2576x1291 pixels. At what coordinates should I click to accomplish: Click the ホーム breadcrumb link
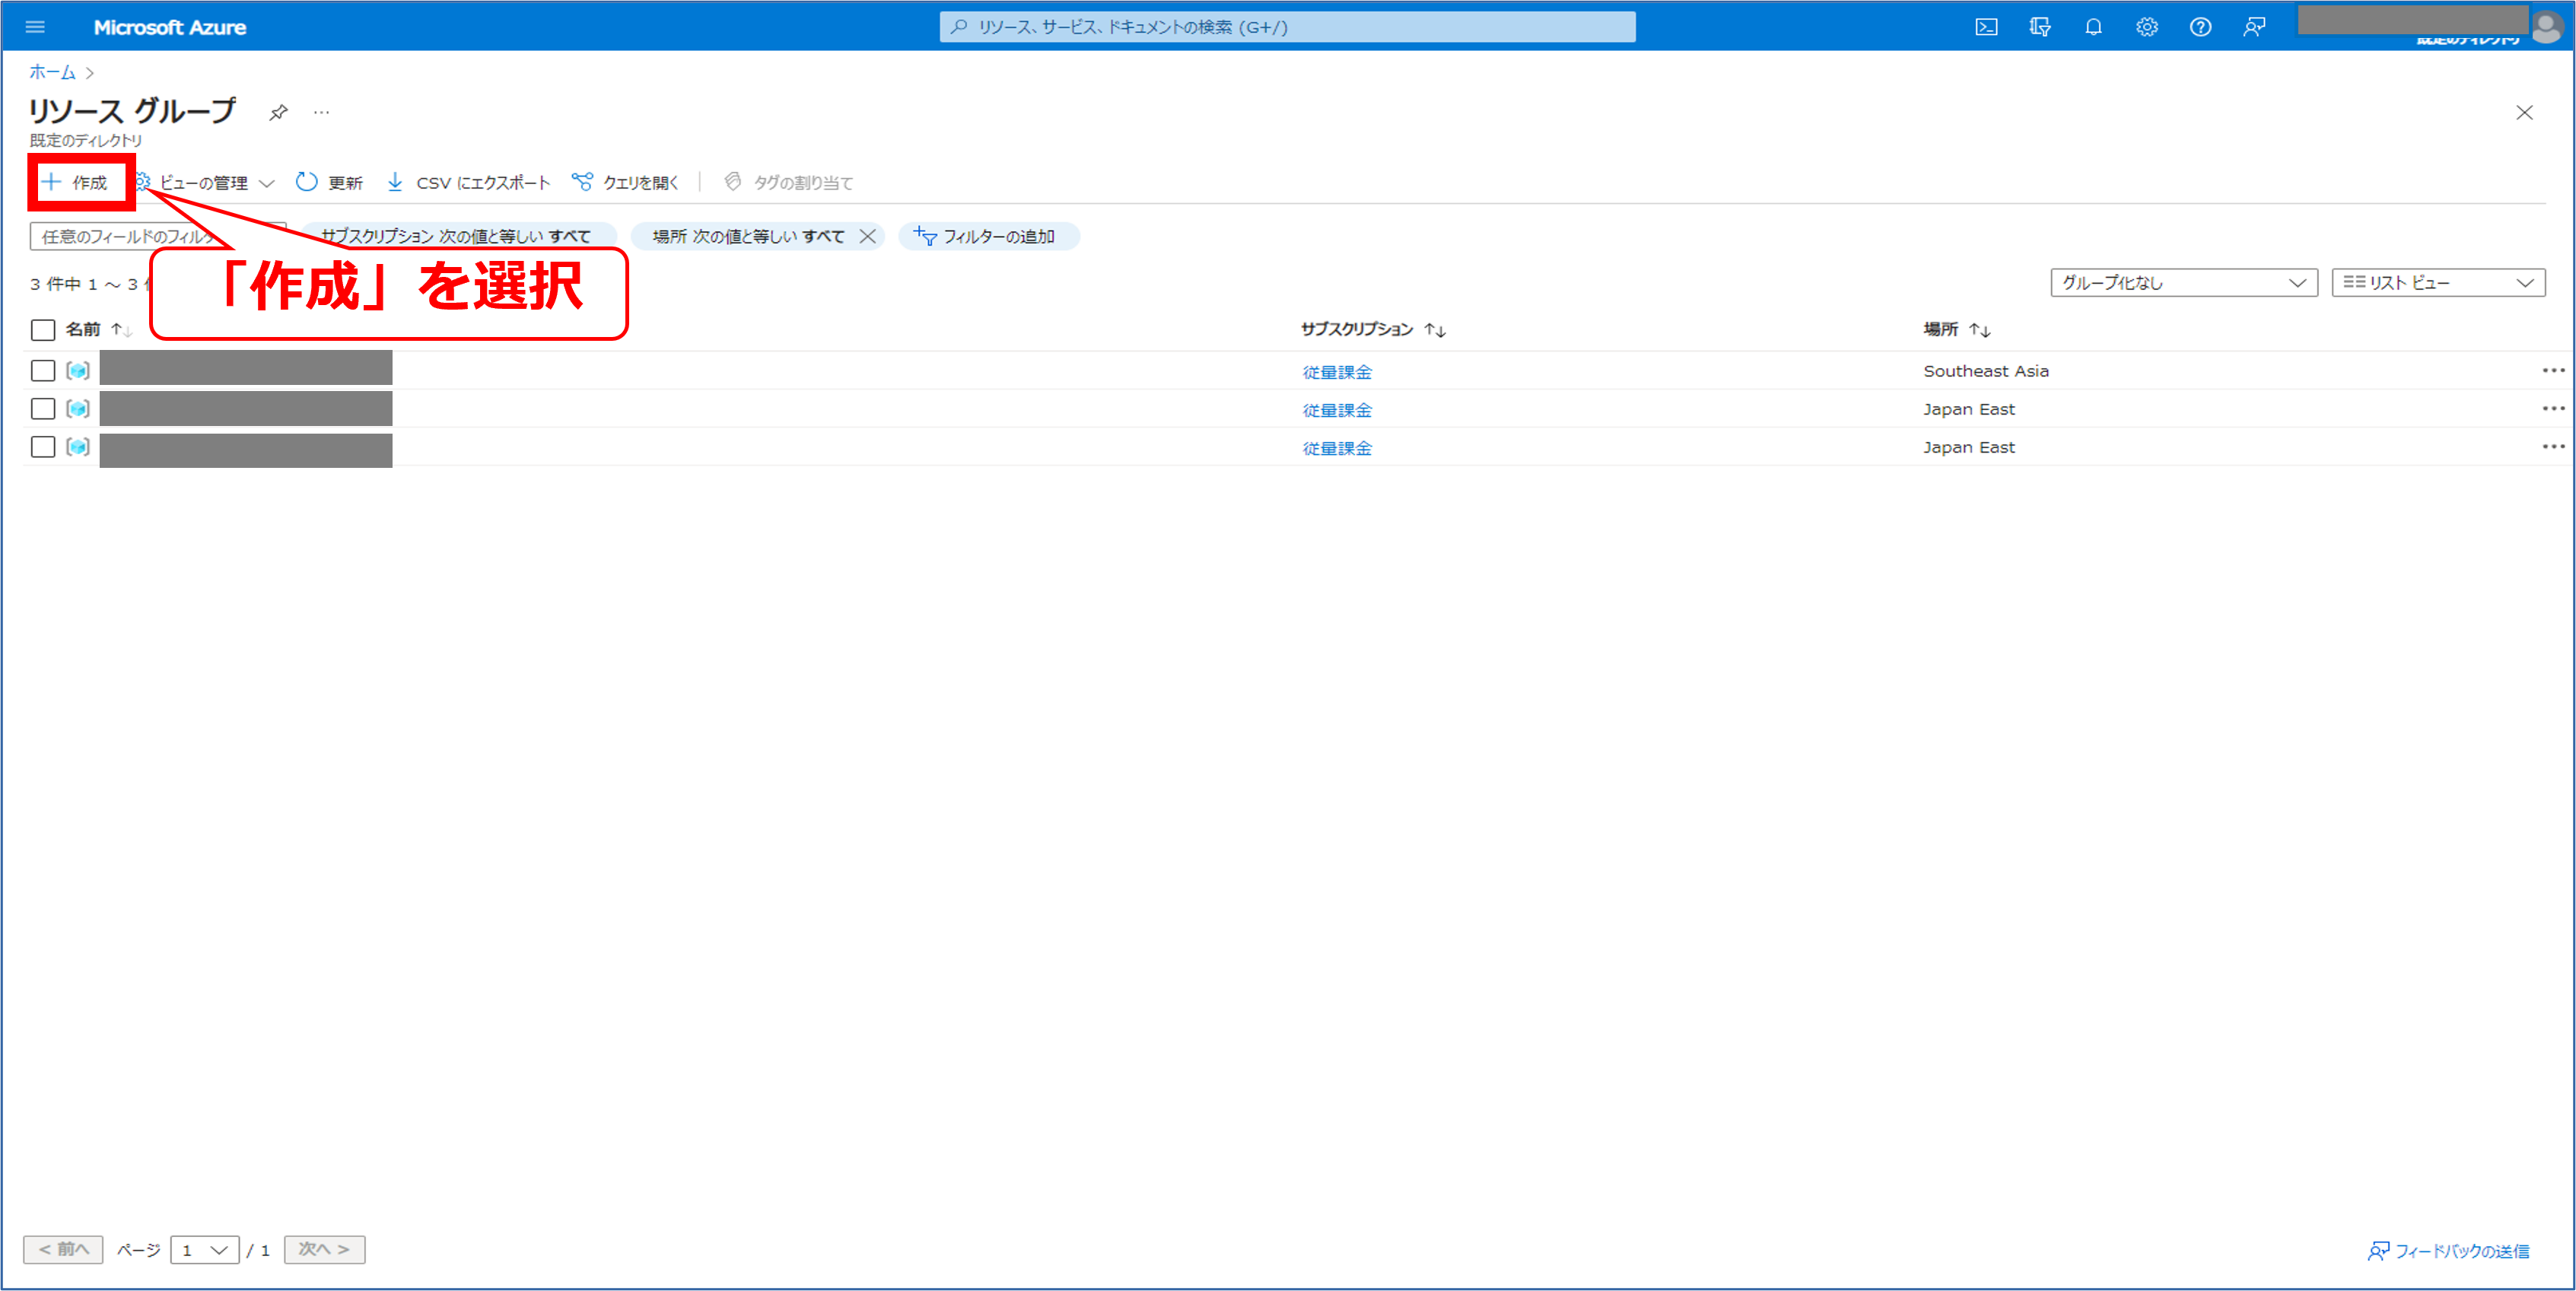pos(52,72)
